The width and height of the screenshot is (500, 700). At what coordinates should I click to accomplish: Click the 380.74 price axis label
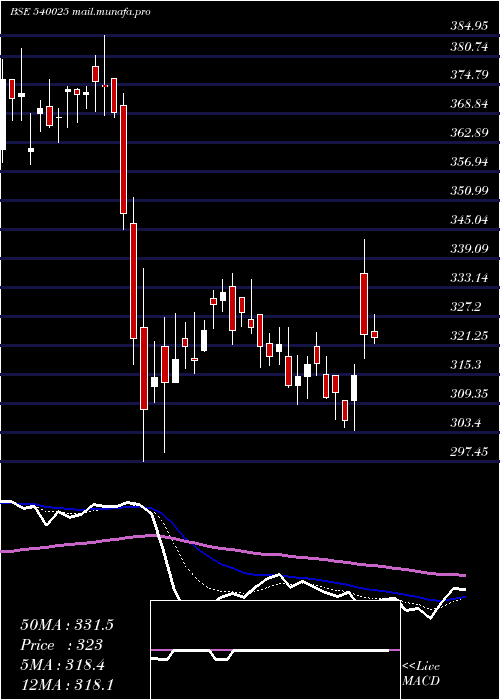click(x=468, y=46)
